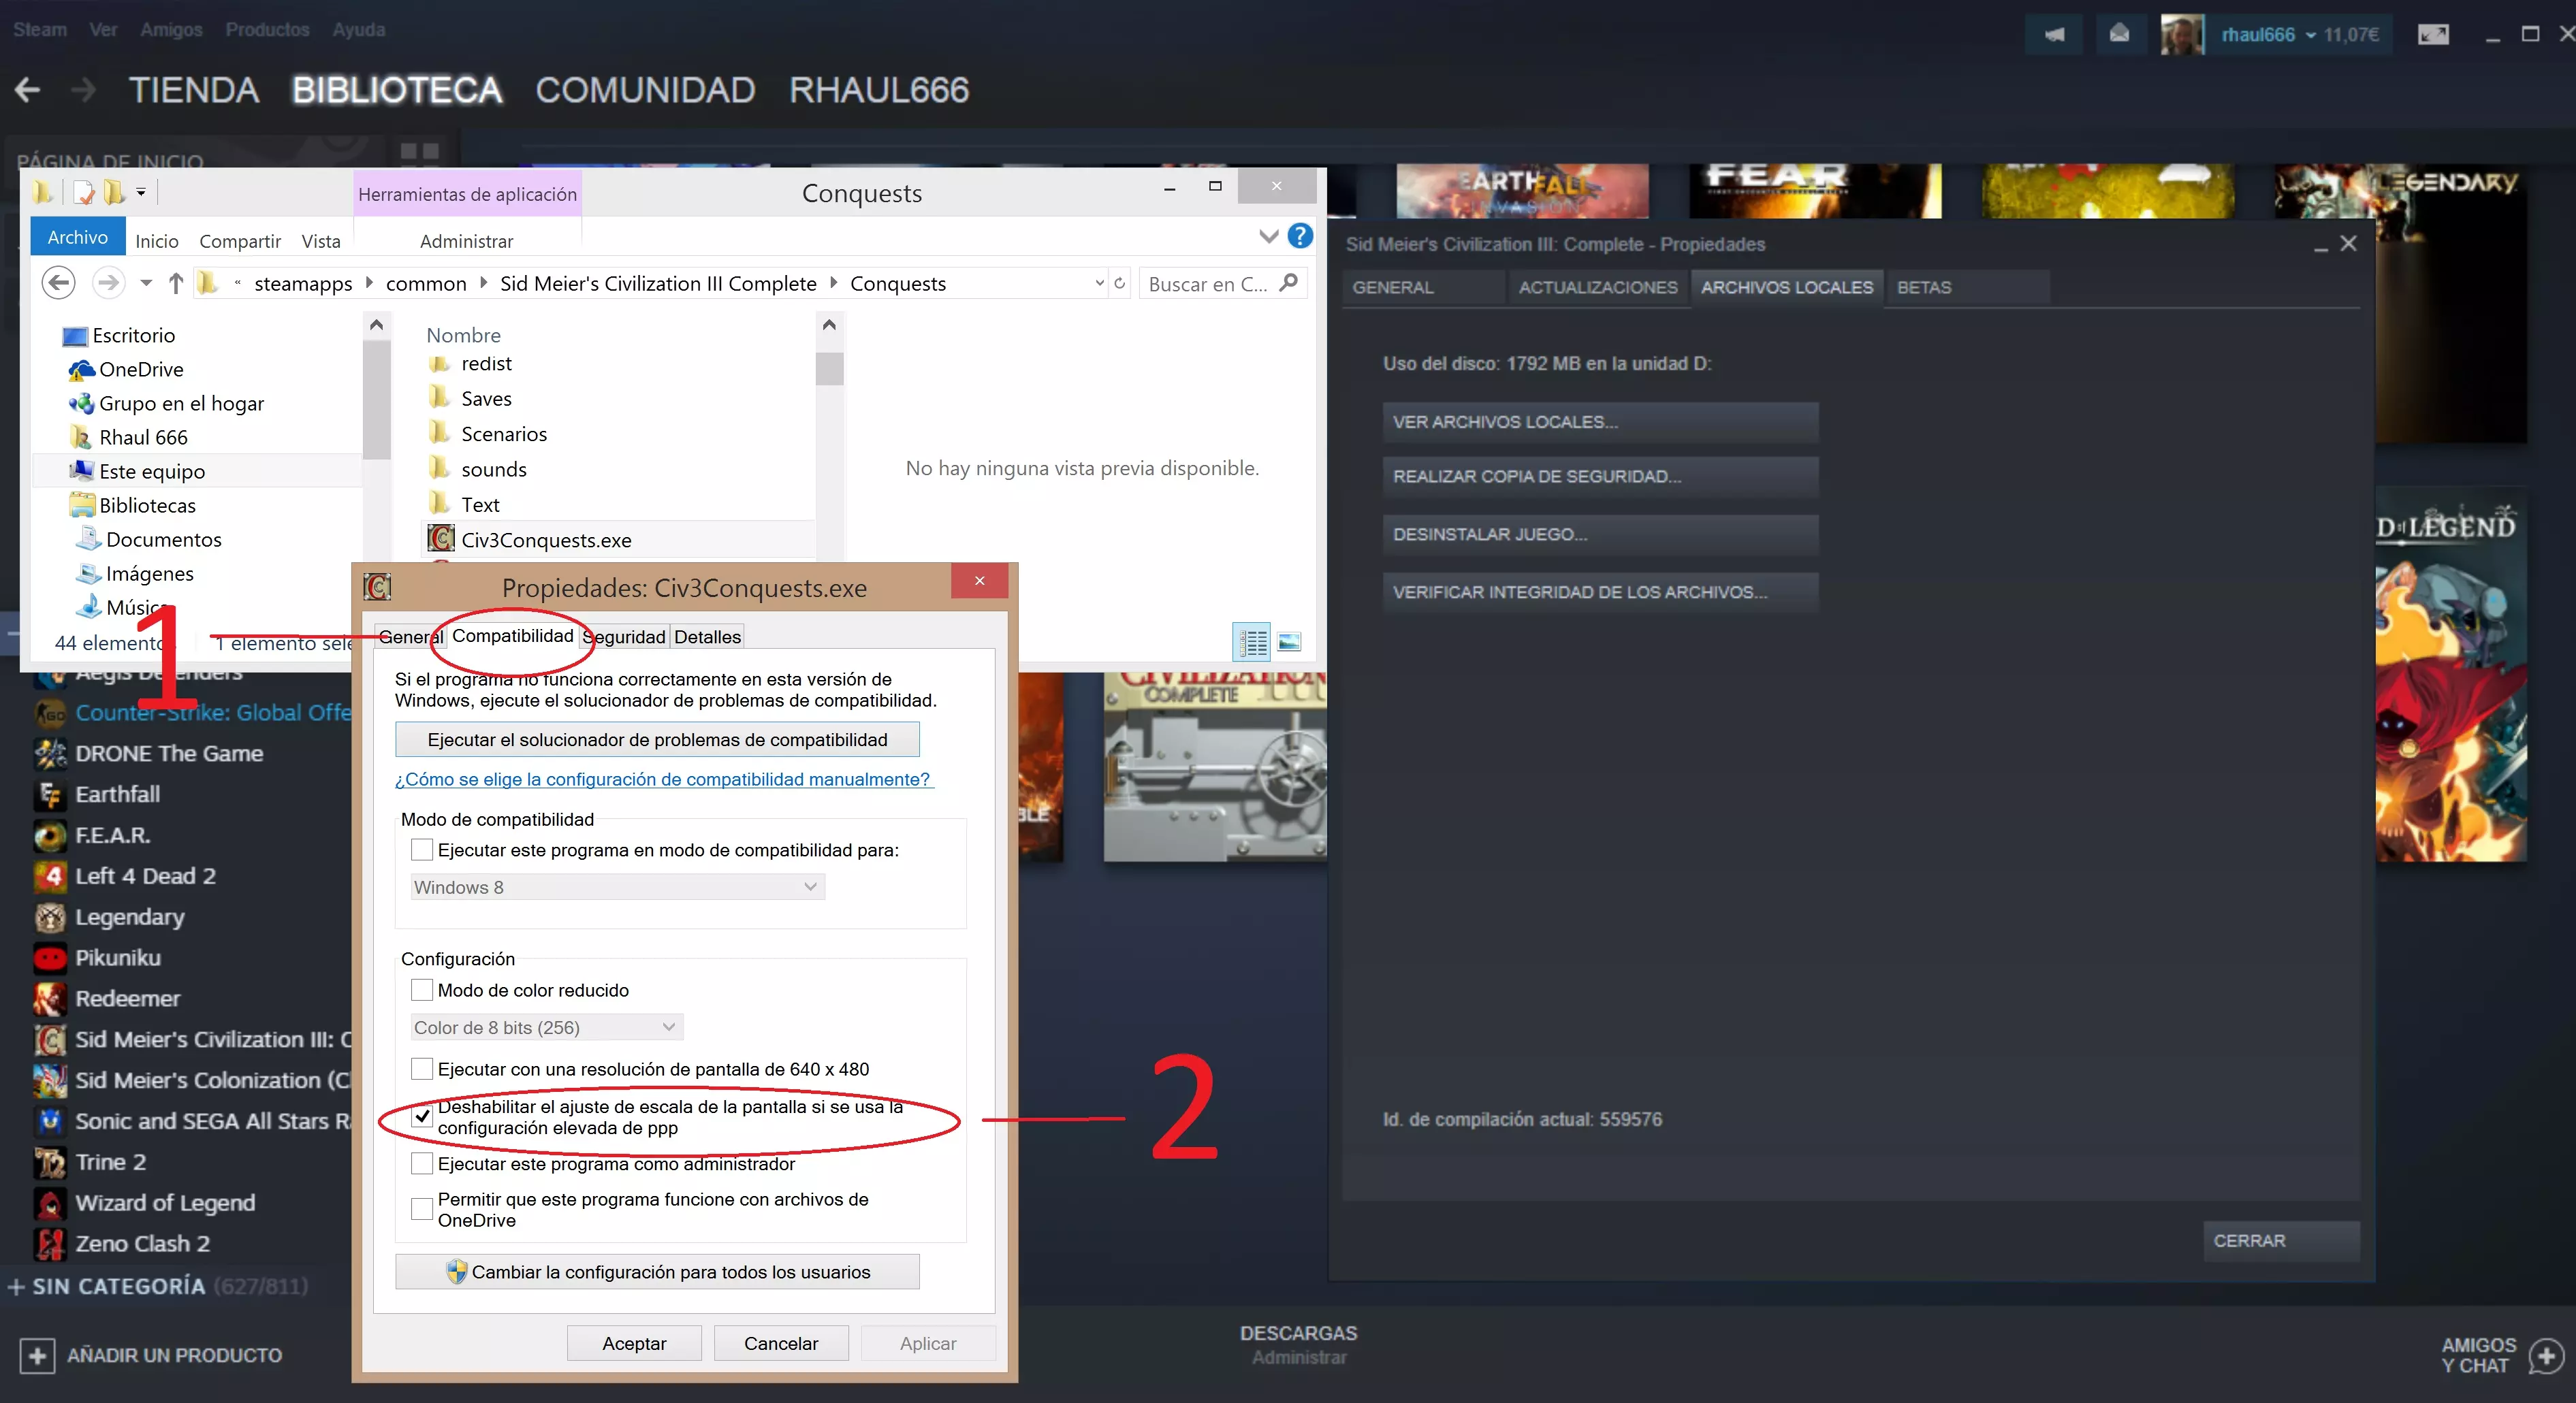The height and width of the screenshot is (1403, 2576).
Task: Switch to the Seguridad tab
Action: (x=626, y=637)
